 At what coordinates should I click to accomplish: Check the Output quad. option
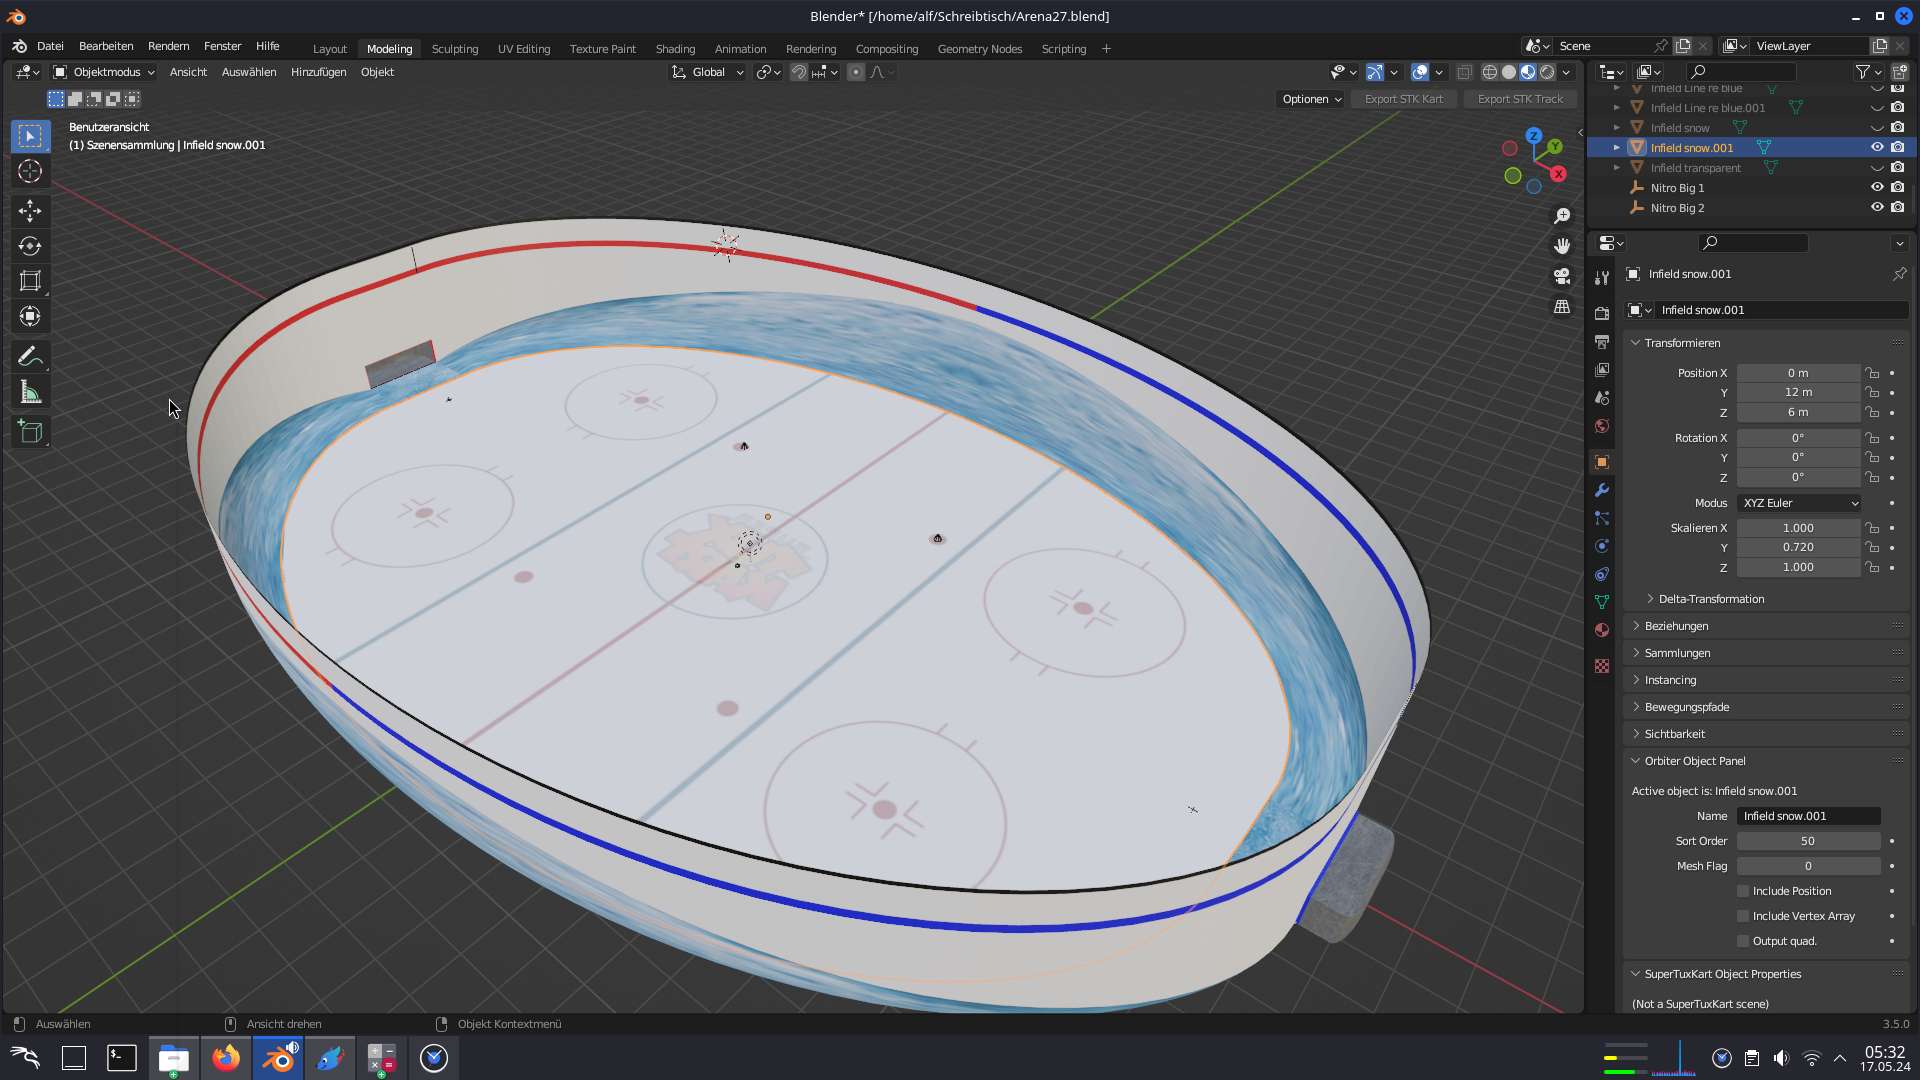coord(1743,941)
